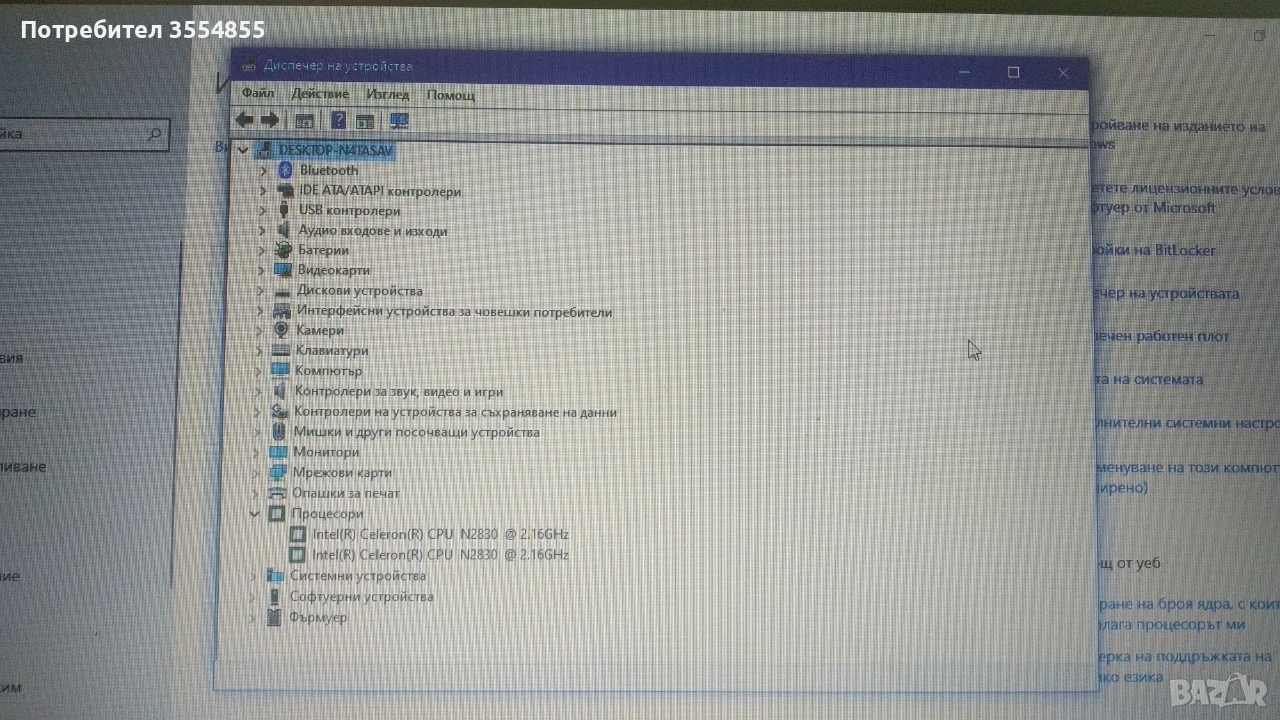Click the mouse icon for Мишки и други посочващи устройства

[x=280, y=432]
